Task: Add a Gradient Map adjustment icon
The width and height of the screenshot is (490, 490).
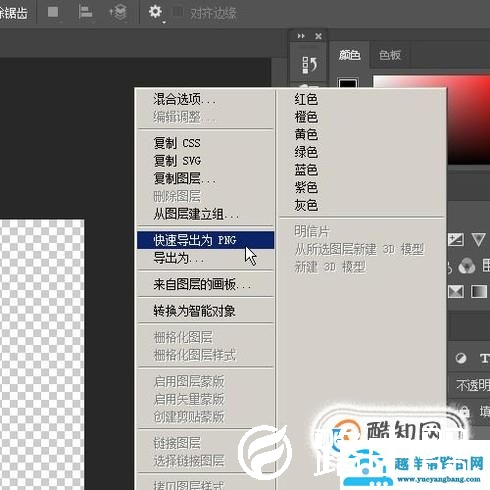Action: click(478, 292)
